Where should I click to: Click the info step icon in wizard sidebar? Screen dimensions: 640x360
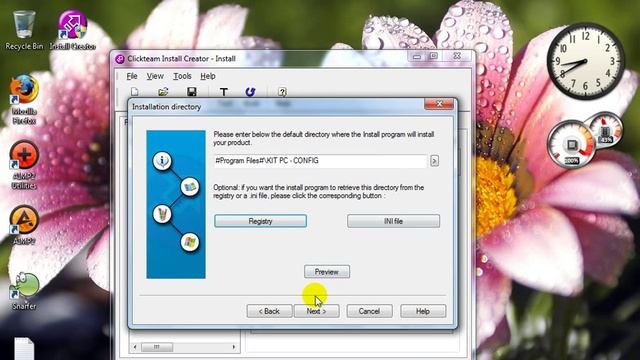tap(162, 161)
